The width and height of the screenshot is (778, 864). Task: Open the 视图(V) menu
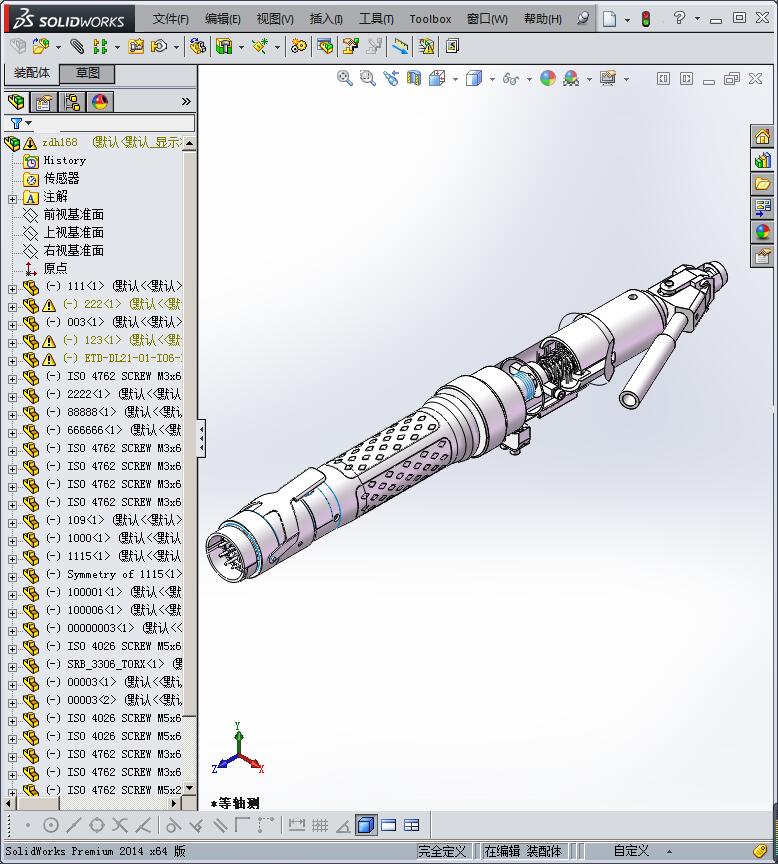(275, 19)
